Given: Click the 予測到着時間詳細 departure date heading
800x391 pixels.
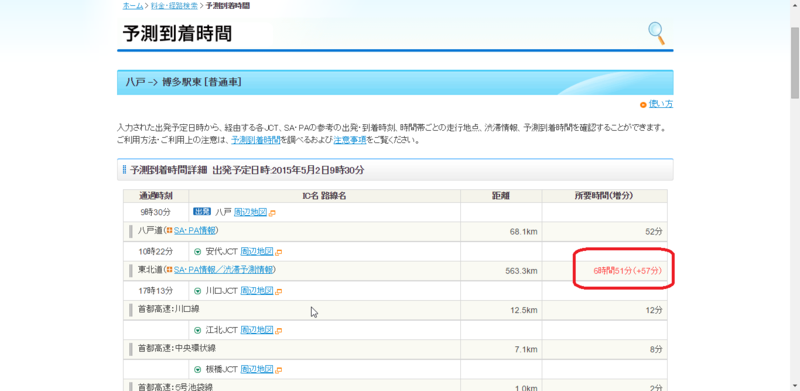Looking at the screenshot, I should [x=247, y=170].
